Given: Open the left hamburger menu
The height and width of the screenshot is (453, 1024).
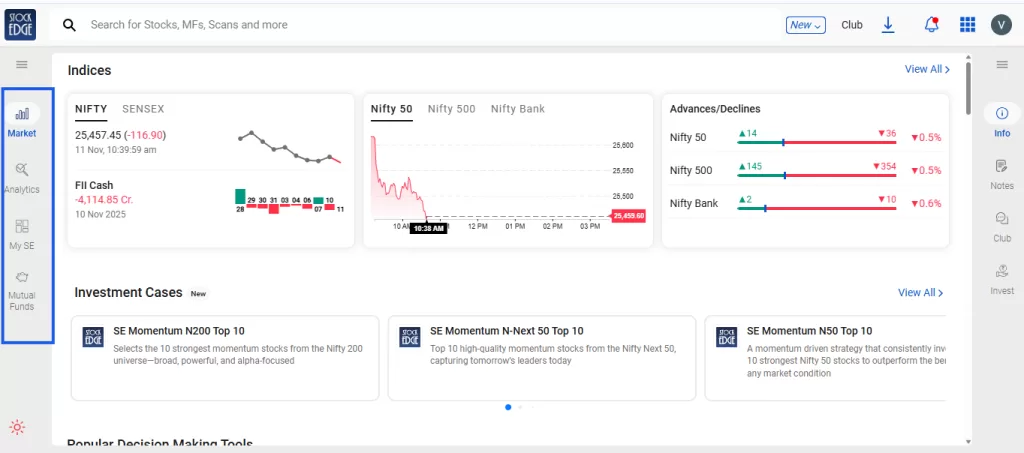Looking at the screenshot, I should pyautogui.click(x=22, y=64).
